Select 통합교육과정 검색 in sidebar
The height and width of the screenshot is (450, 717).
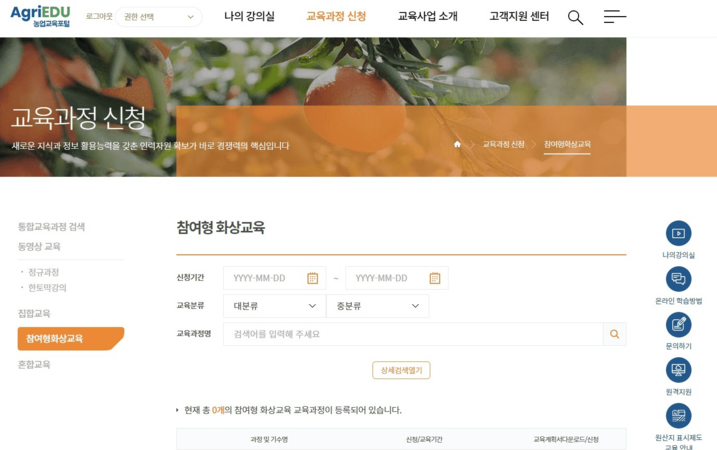coord(51,227)
